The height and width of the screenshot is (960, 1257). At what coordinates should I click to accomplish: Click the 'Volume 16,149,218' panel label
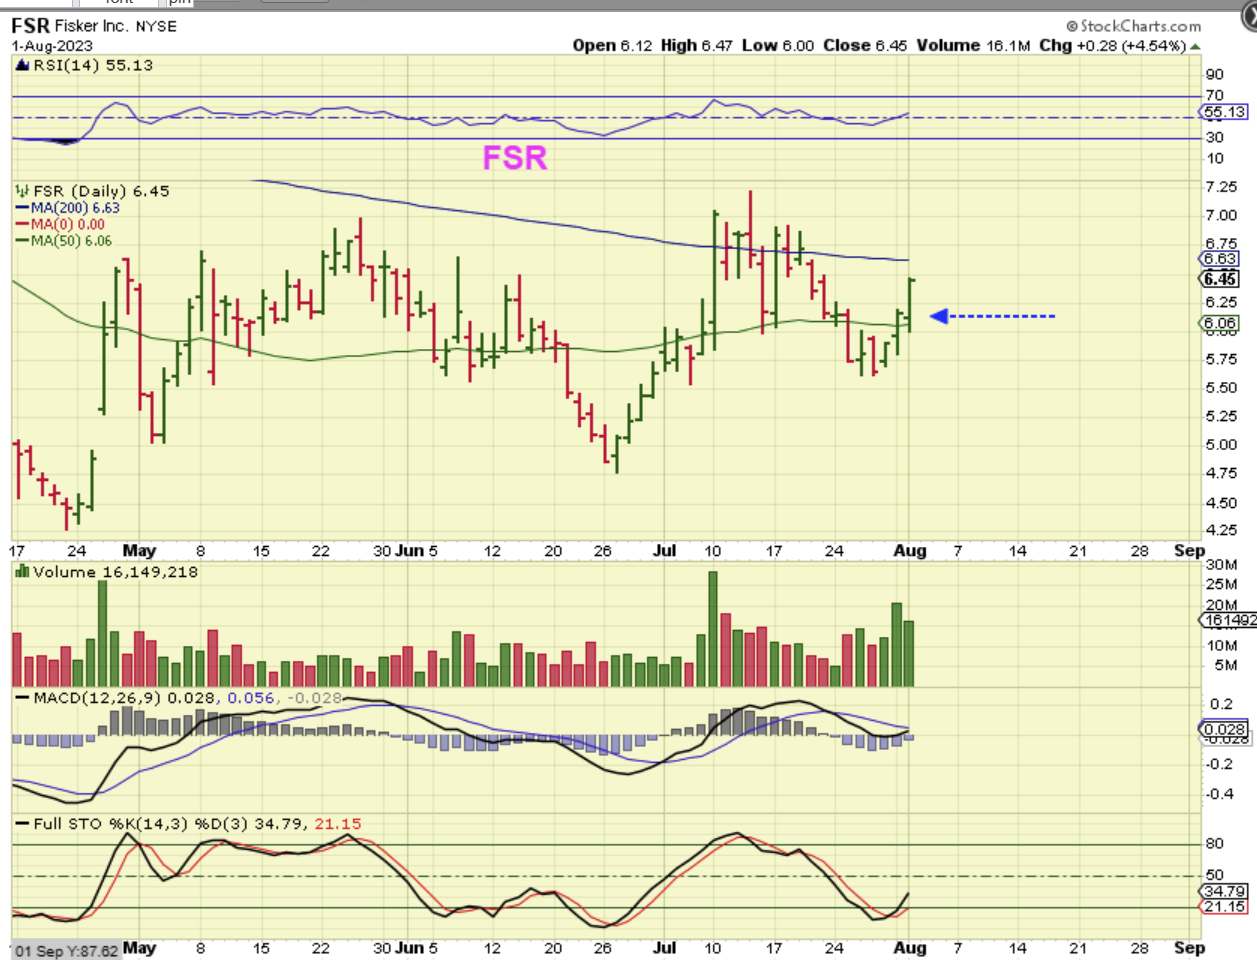point(115,572)
